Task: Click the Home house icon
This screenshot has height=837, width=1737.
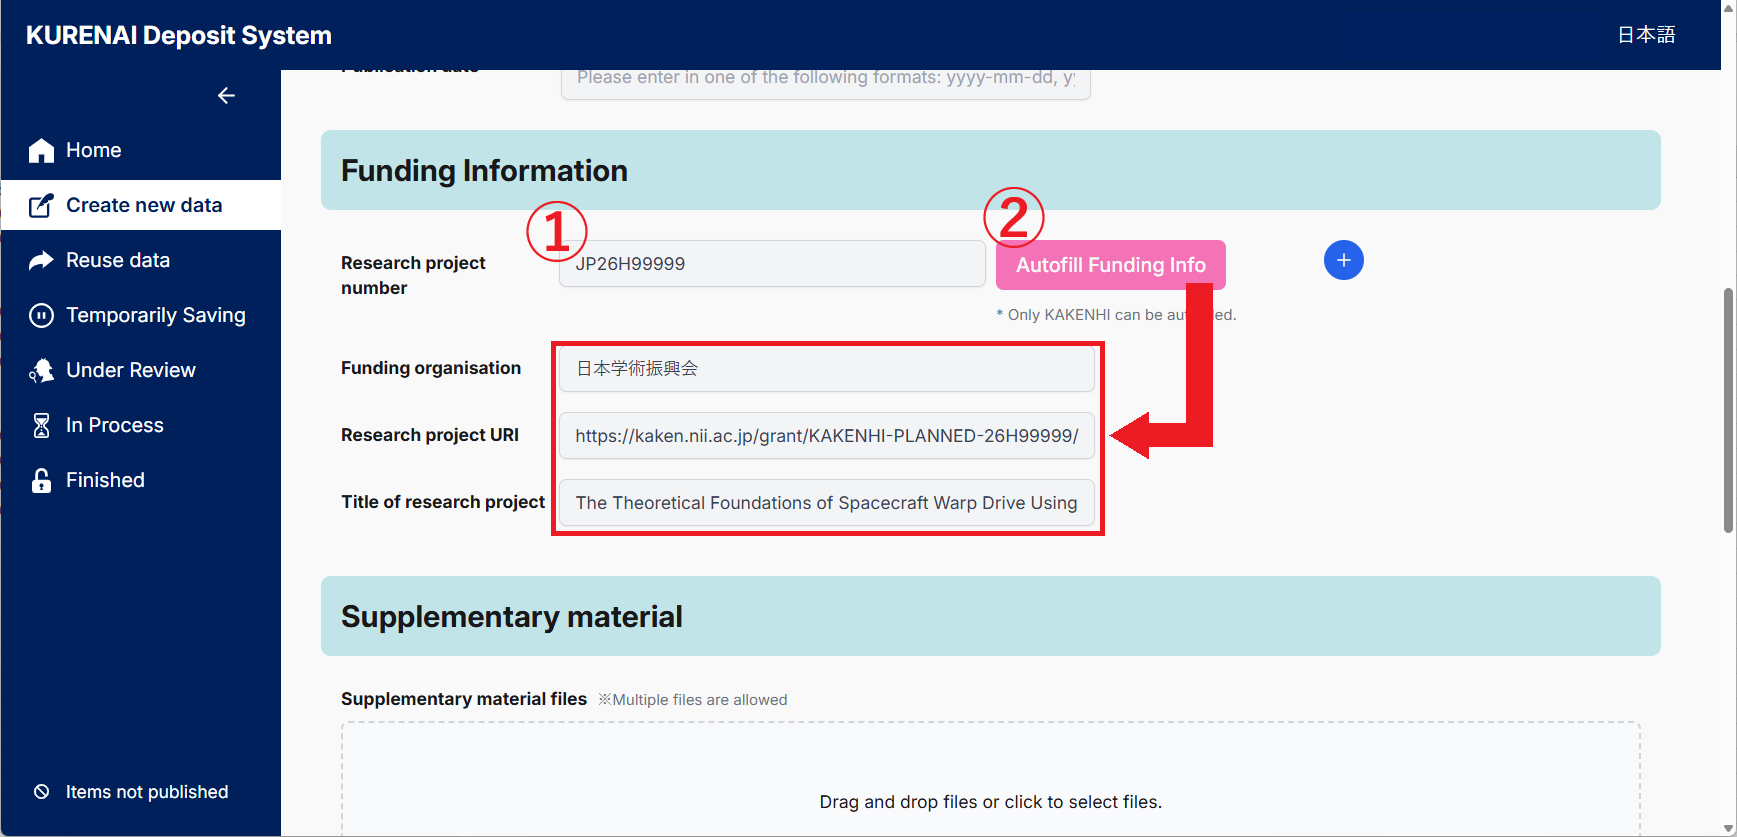Action: 41,150
